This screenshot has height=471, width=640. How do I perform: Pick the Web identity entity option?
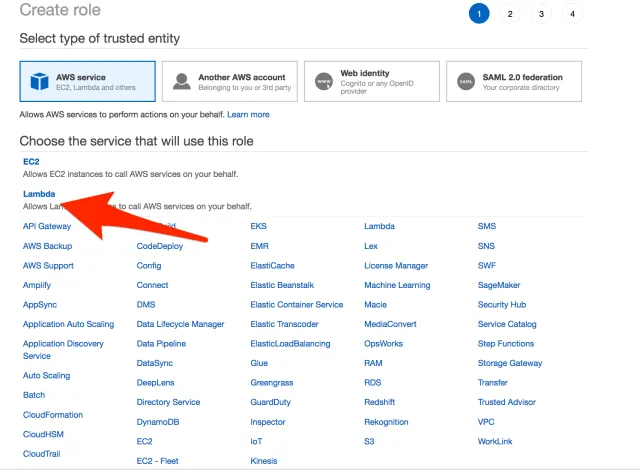tap(372, 81)
